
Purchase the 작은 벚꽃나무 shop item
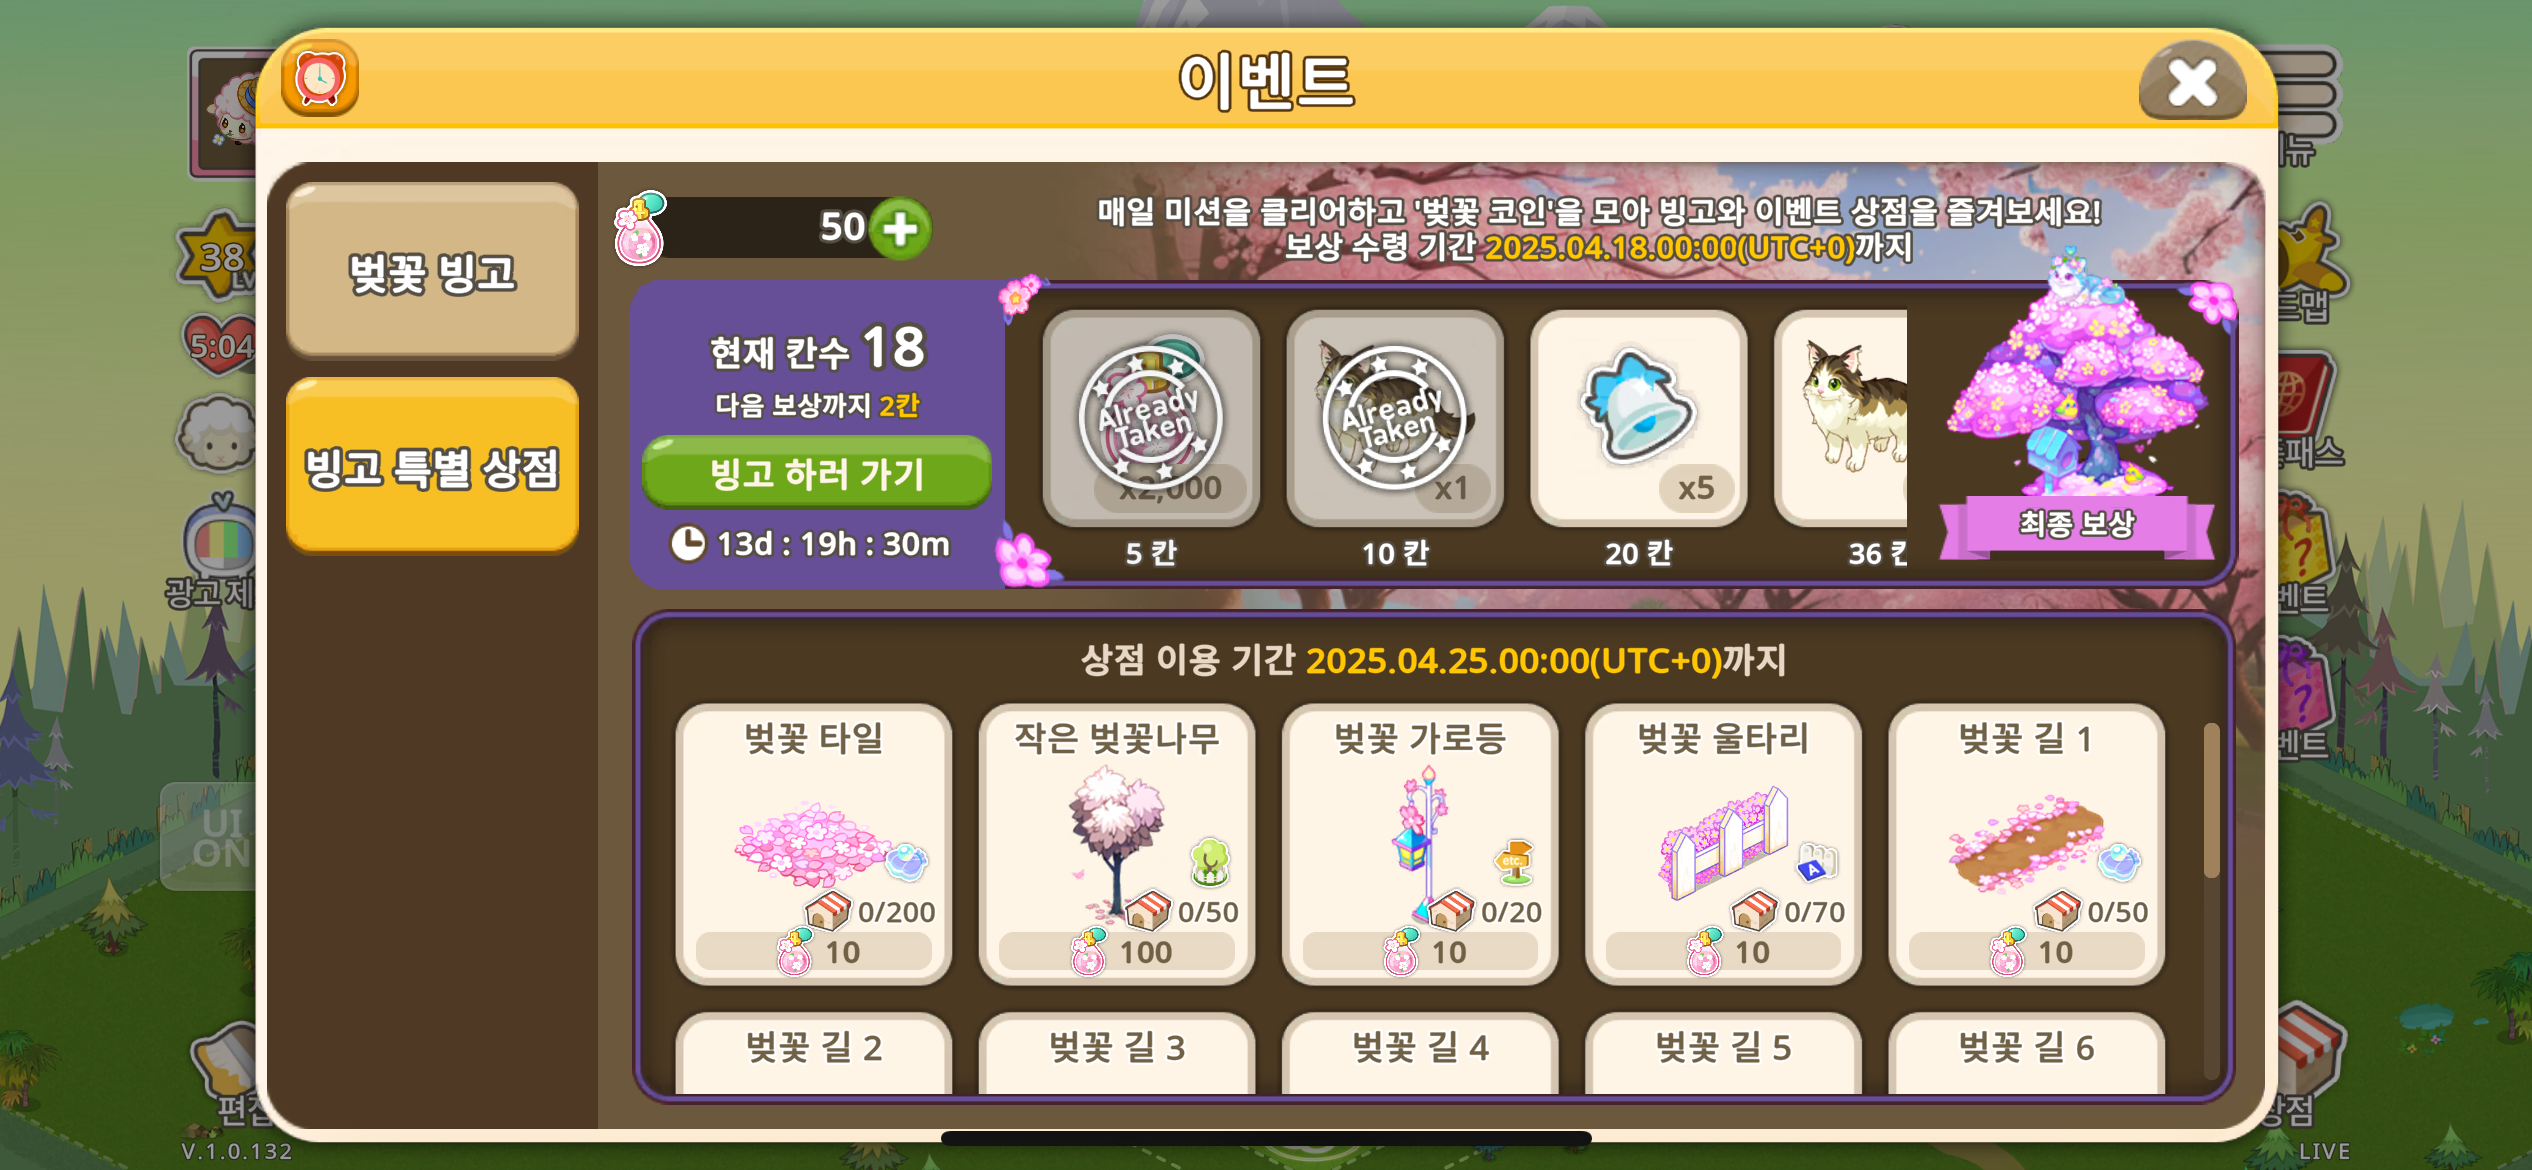(1117, 845)
